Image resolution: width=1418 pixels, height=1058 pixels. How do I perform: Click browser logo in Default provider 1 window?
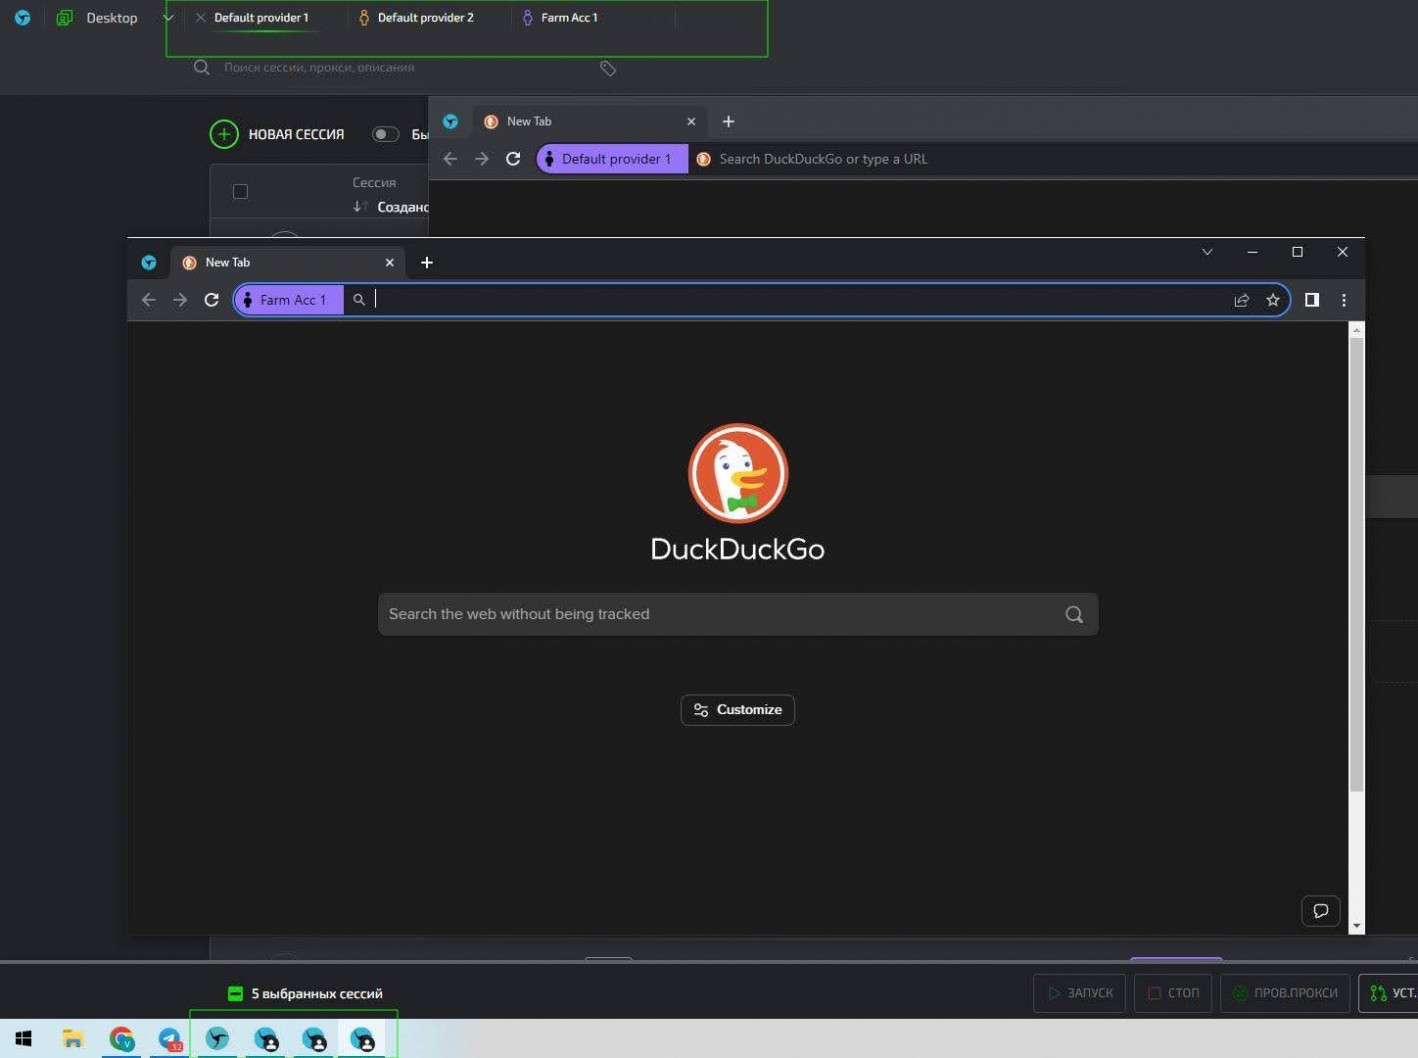(x=451, y=121)
